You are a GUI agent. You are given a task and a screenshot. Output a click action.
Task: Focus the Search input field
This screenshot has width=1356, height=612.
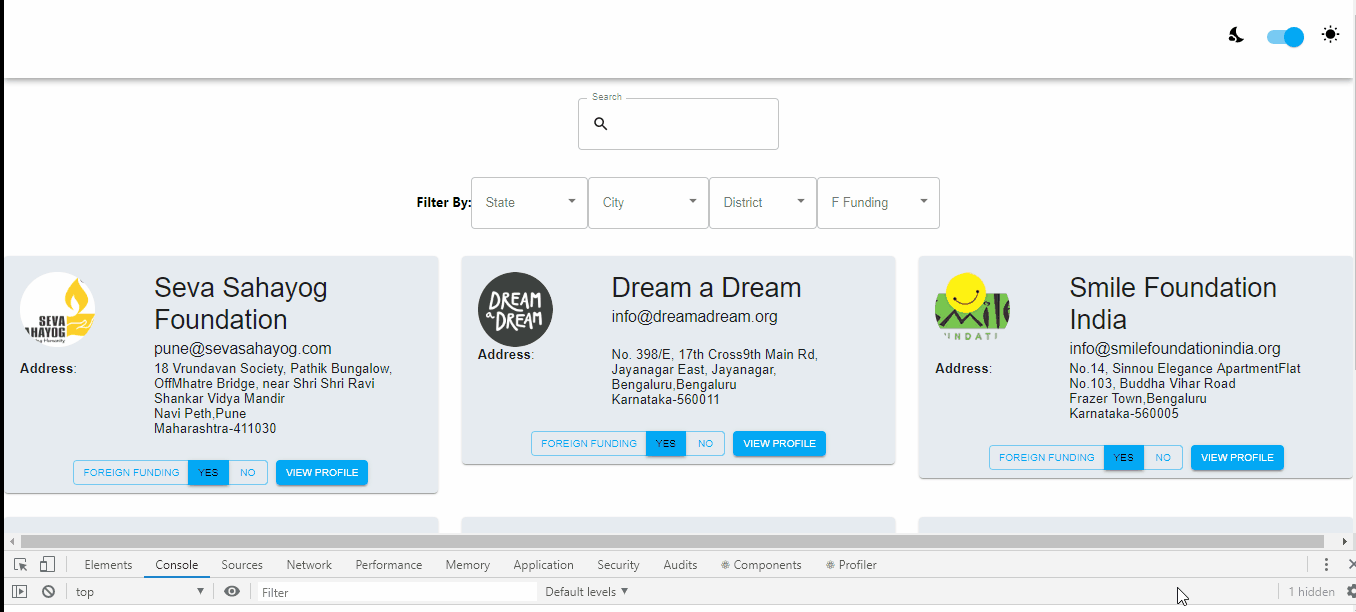point(678,124)
